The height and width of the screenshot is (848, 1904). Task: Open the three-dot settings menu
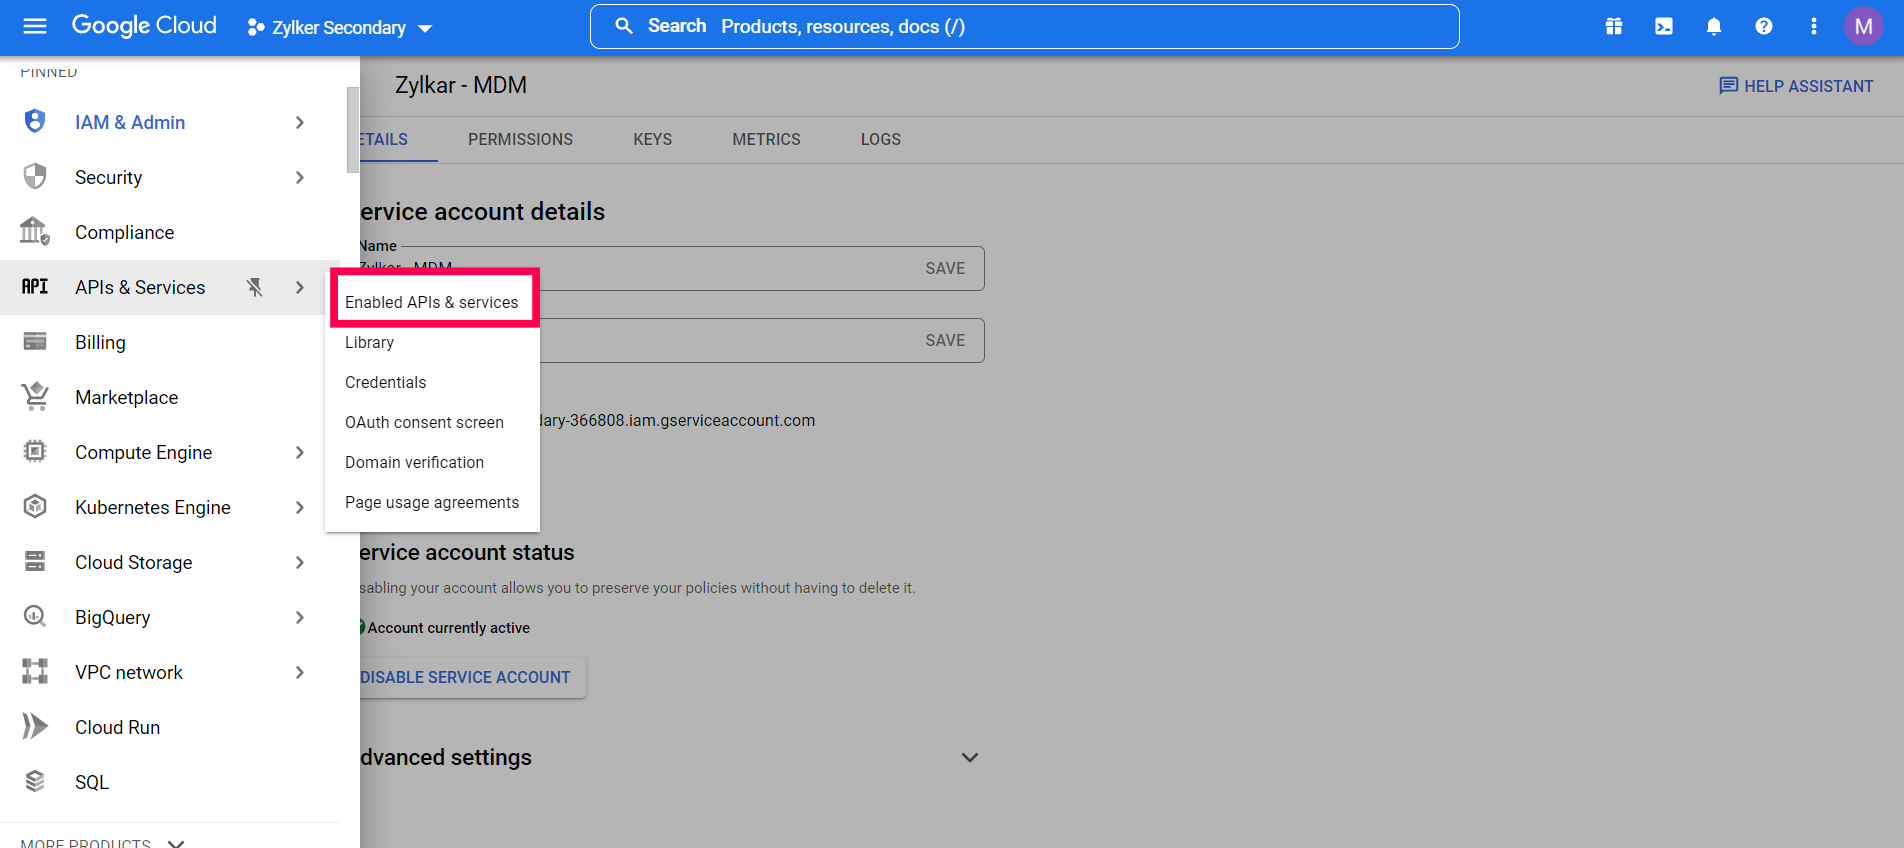coord(1814,27)
